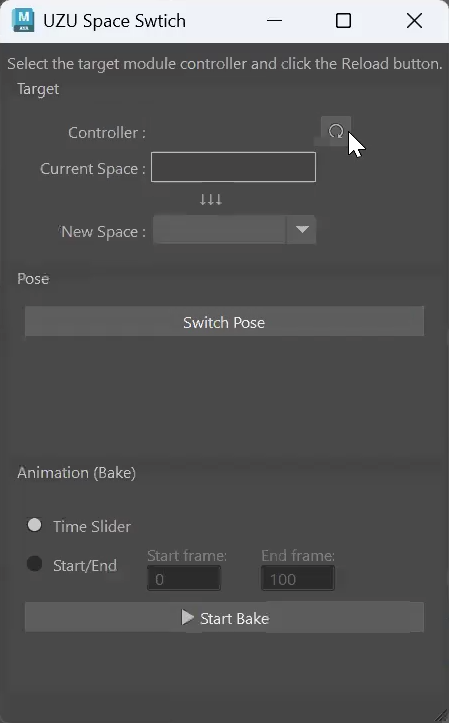This screenshot has width=449, height=723.
Task: Click the Reload controller icon button
Action: [x=336, y=131]
